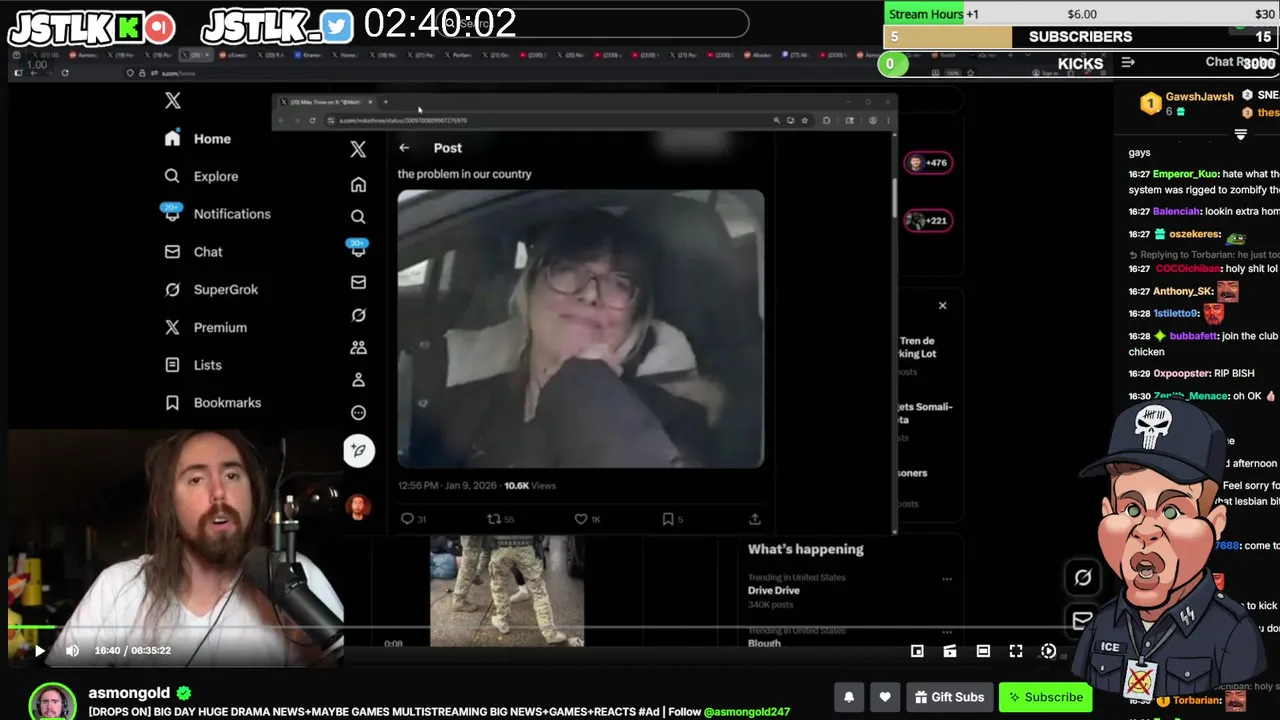This screenshot has height=720, width=1280.
Task: Click the search icon in the post window
Action: tap(358, 217)
